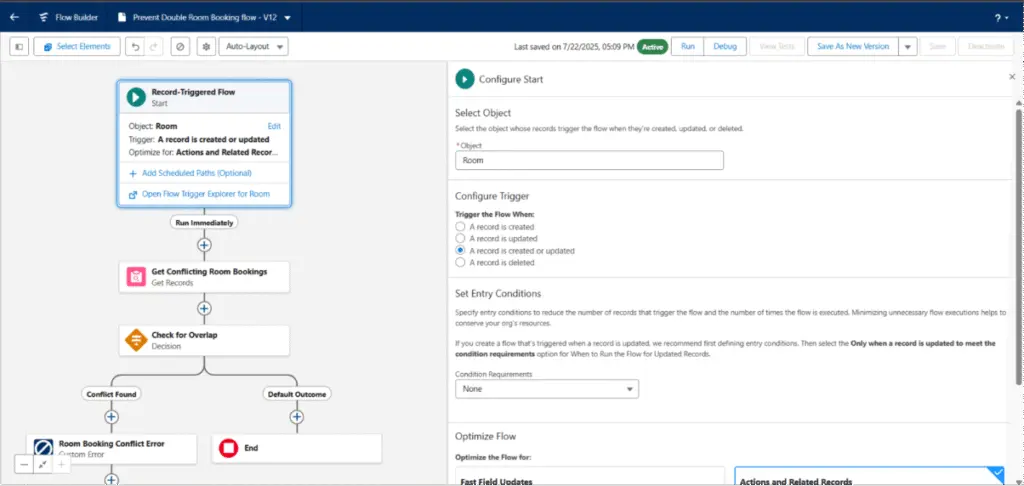Undo the last change
The image size is (1024, 486).
click(x=135, y=46)
